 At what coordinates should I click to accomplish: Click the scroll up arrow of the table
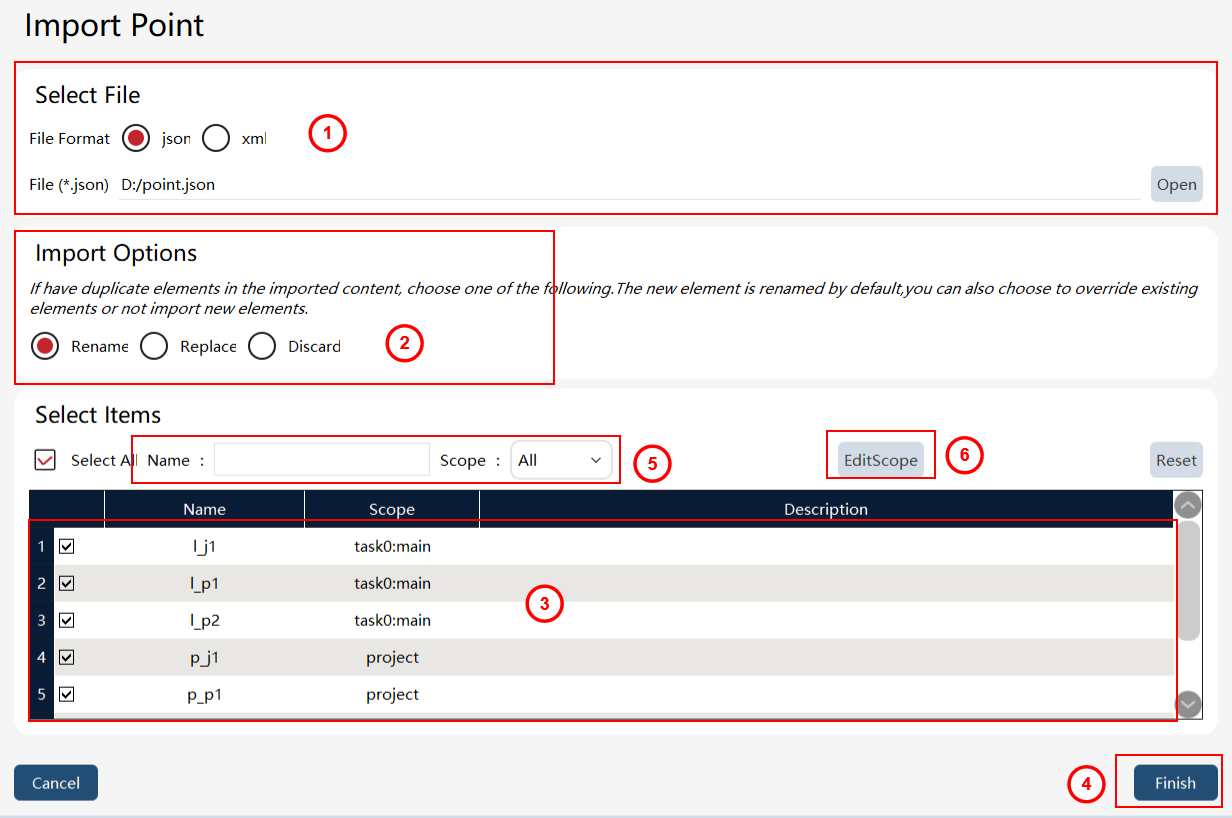point(1188,504)
